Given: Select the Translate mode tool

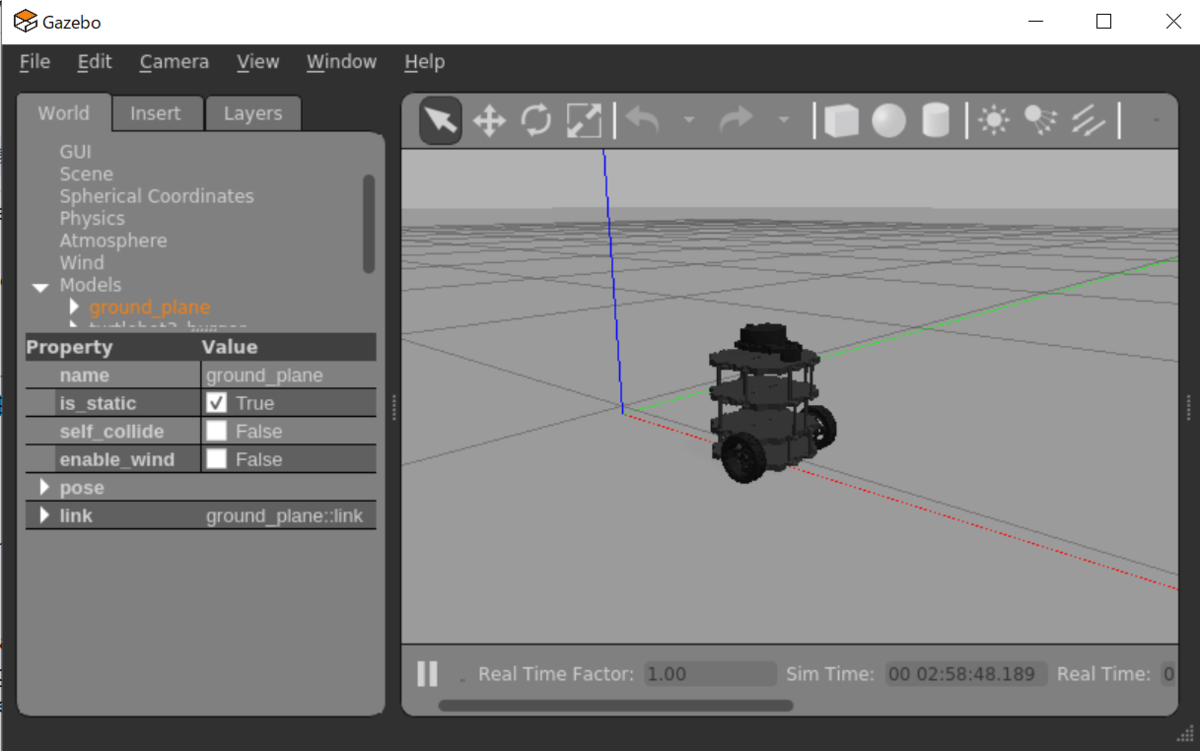Looking at the screenshot, I should point(488,119).
